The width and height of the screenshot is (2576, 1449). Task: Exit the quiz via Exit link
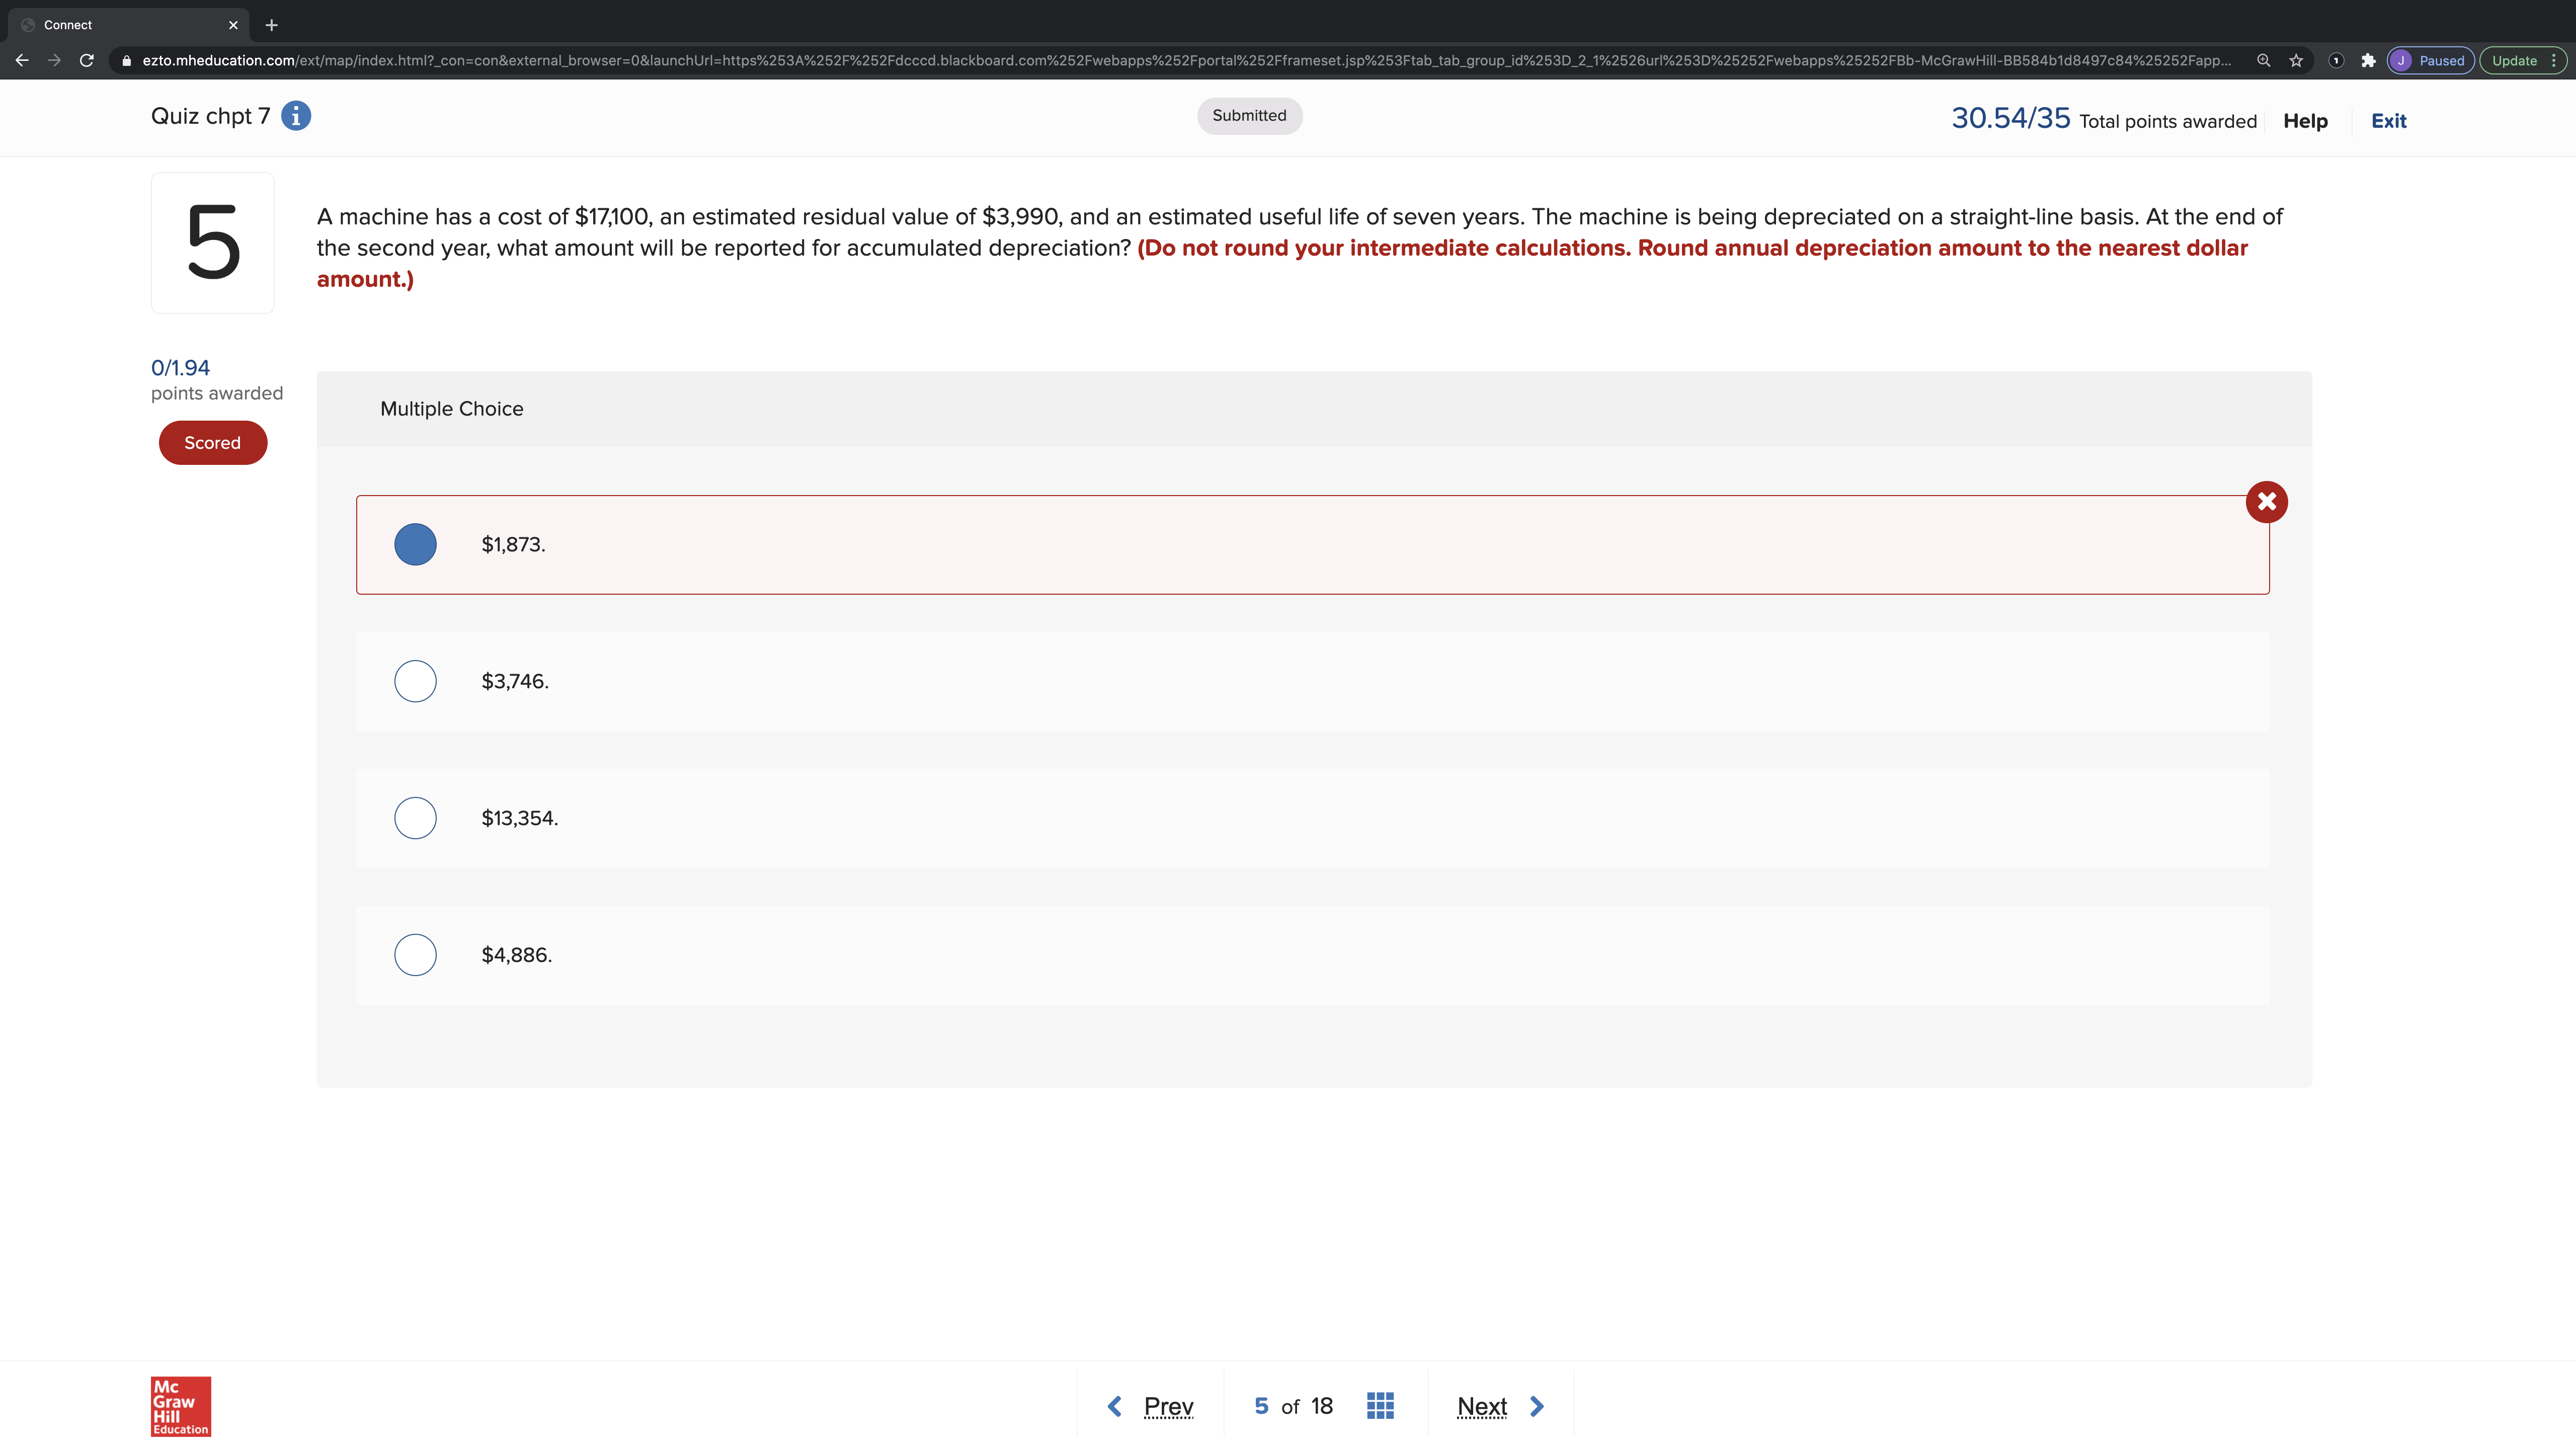tap(2388, 121)
